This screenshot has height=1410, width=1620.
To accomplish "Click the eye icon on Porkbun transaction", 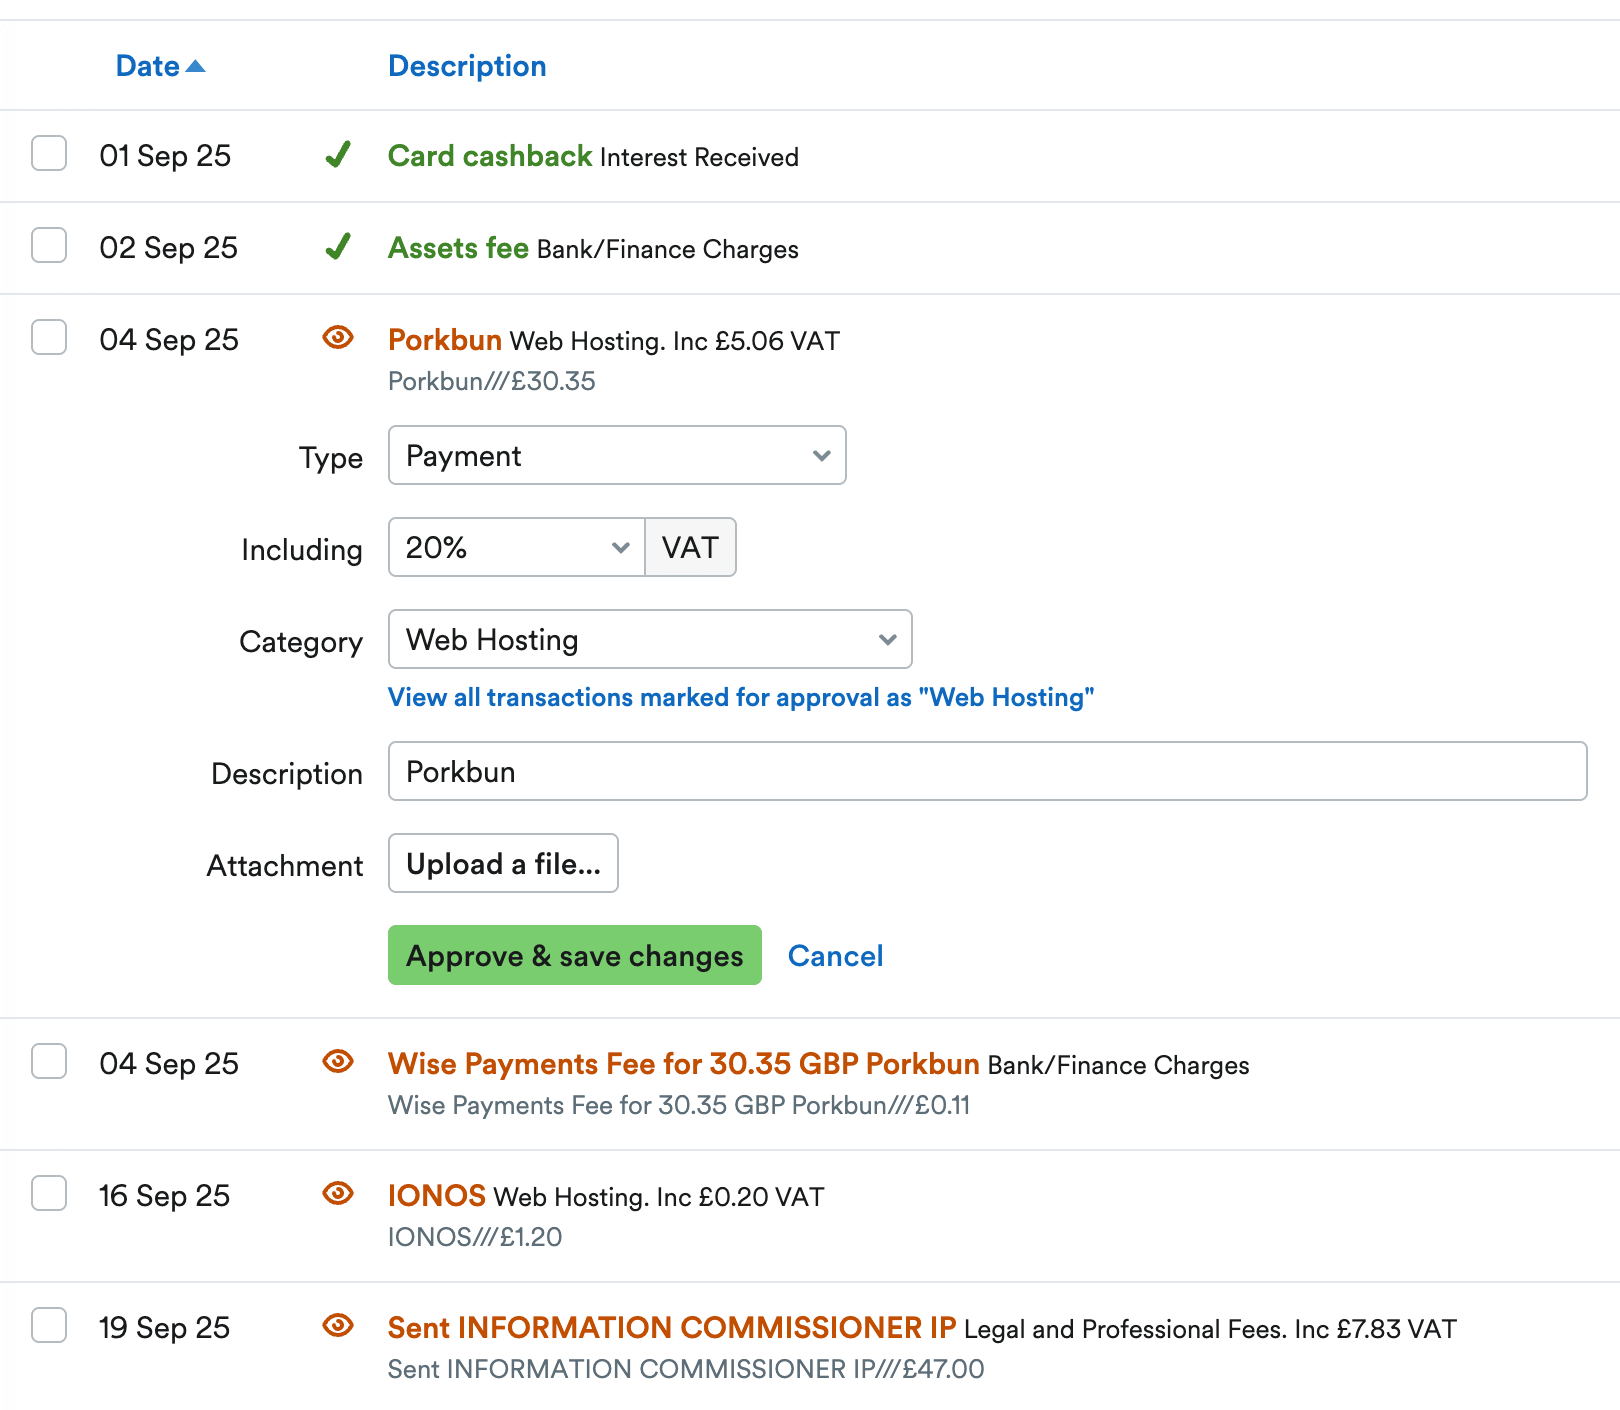I will pyautogui.click(x=338, y=338).
